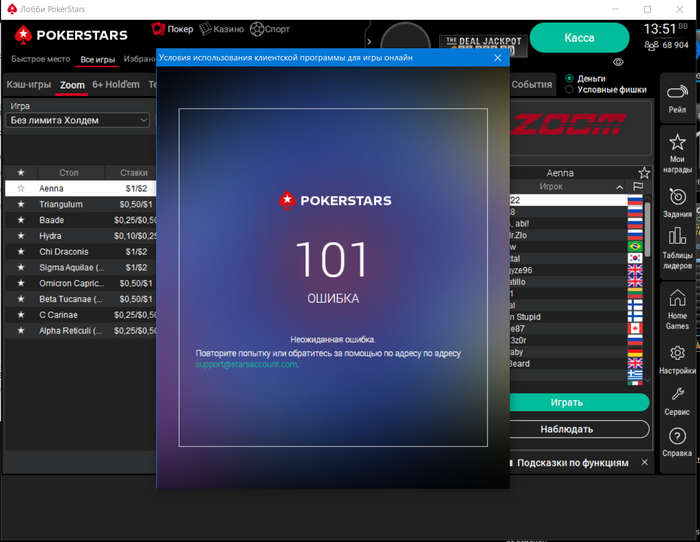Select the Triangulum table row
Screen dimensions: 700x542
point(80,204)
